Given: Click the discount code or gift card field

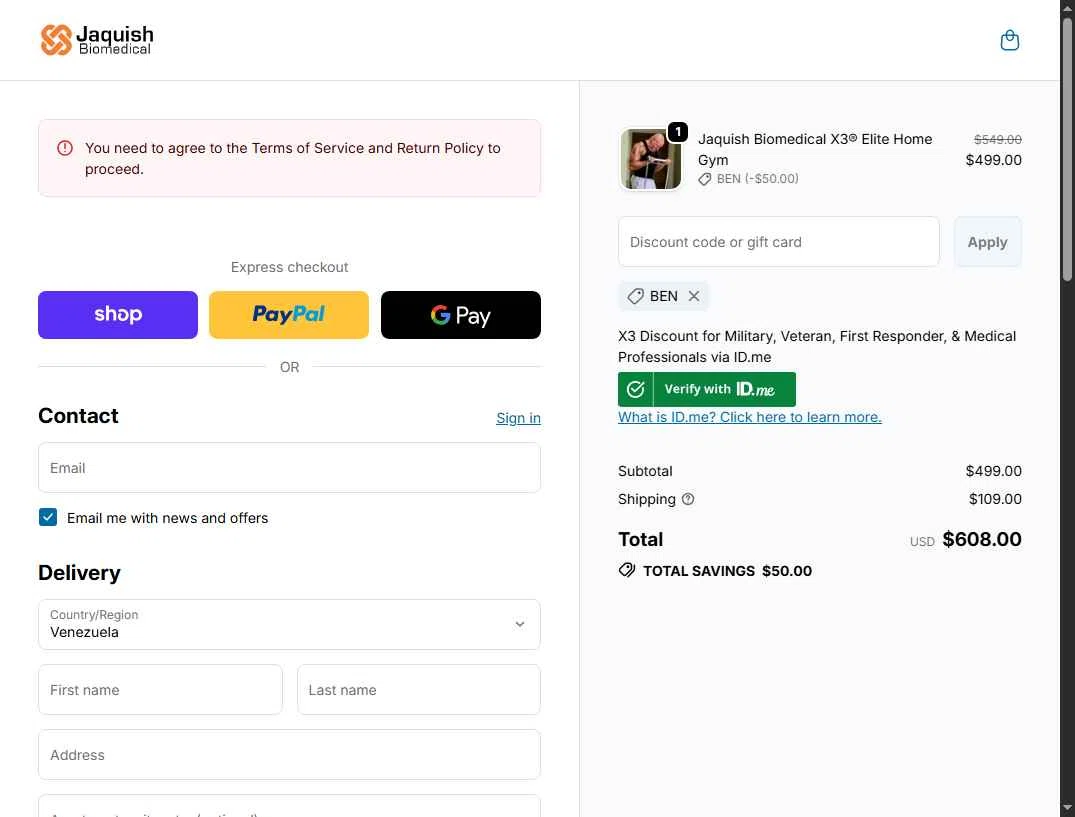Looking at the screenshot, I should pyautogui.click(x=778, y=242).
